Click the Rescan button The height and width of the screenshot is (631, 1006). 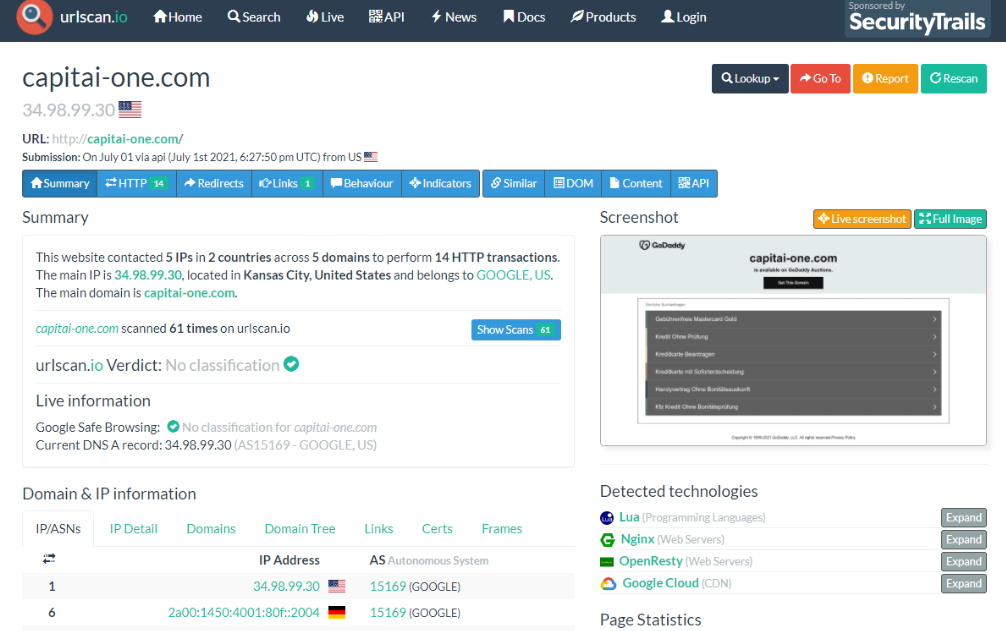954,79
